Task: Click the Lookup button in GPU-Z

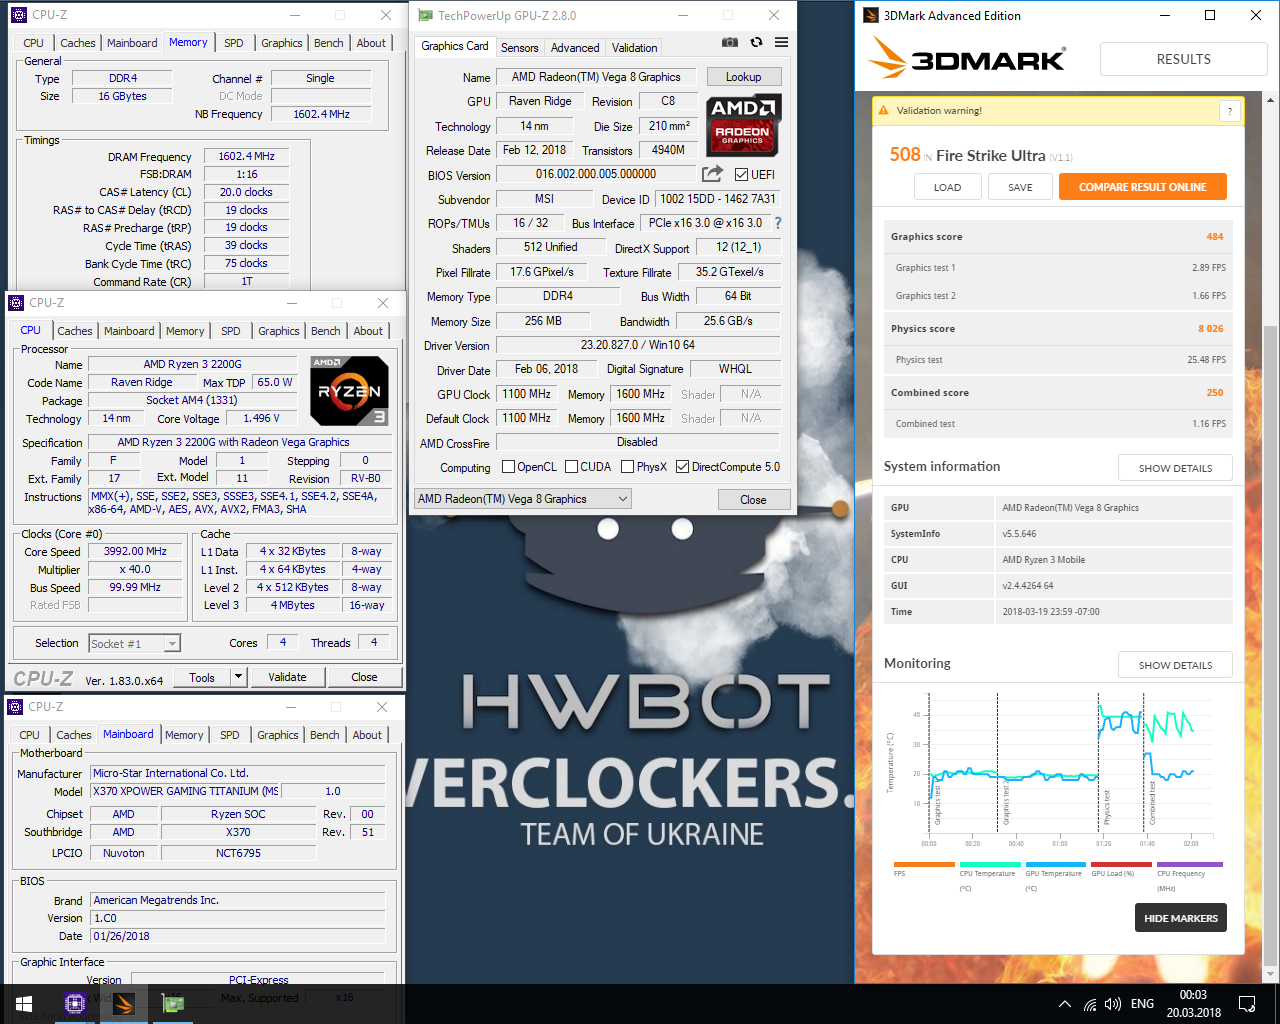Action: [x=743, y=77]
